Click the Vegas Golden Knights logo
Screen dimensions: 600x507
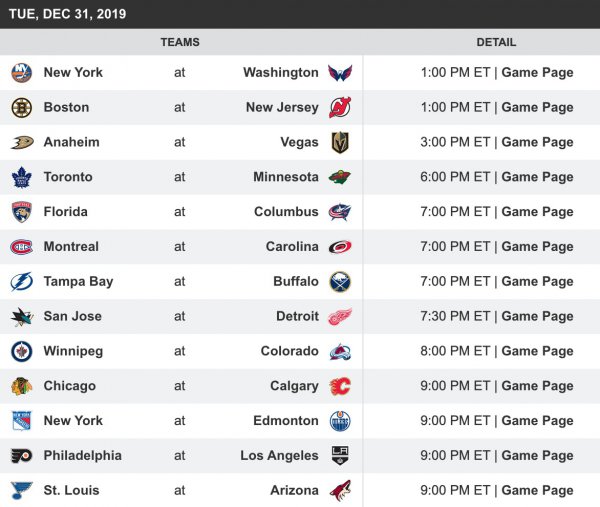pos(340,143)
